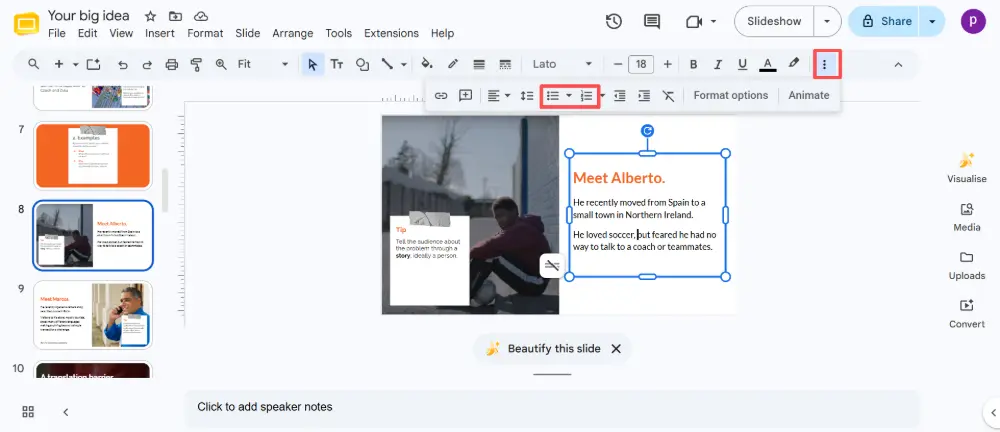Click the Move to folder icon
The image size is (1000, 432).
coord(175,15)
